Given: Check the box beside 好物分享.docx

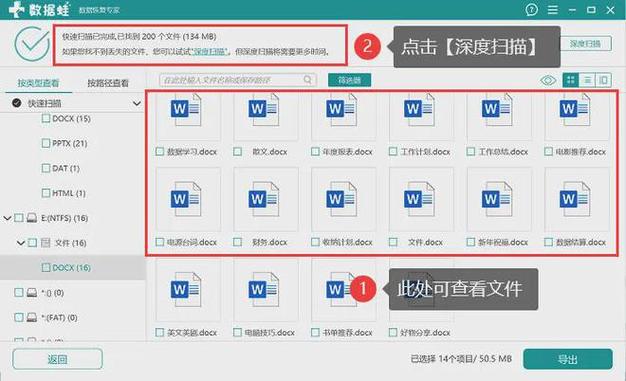Looking at the screenshot, I should [393, 332].
